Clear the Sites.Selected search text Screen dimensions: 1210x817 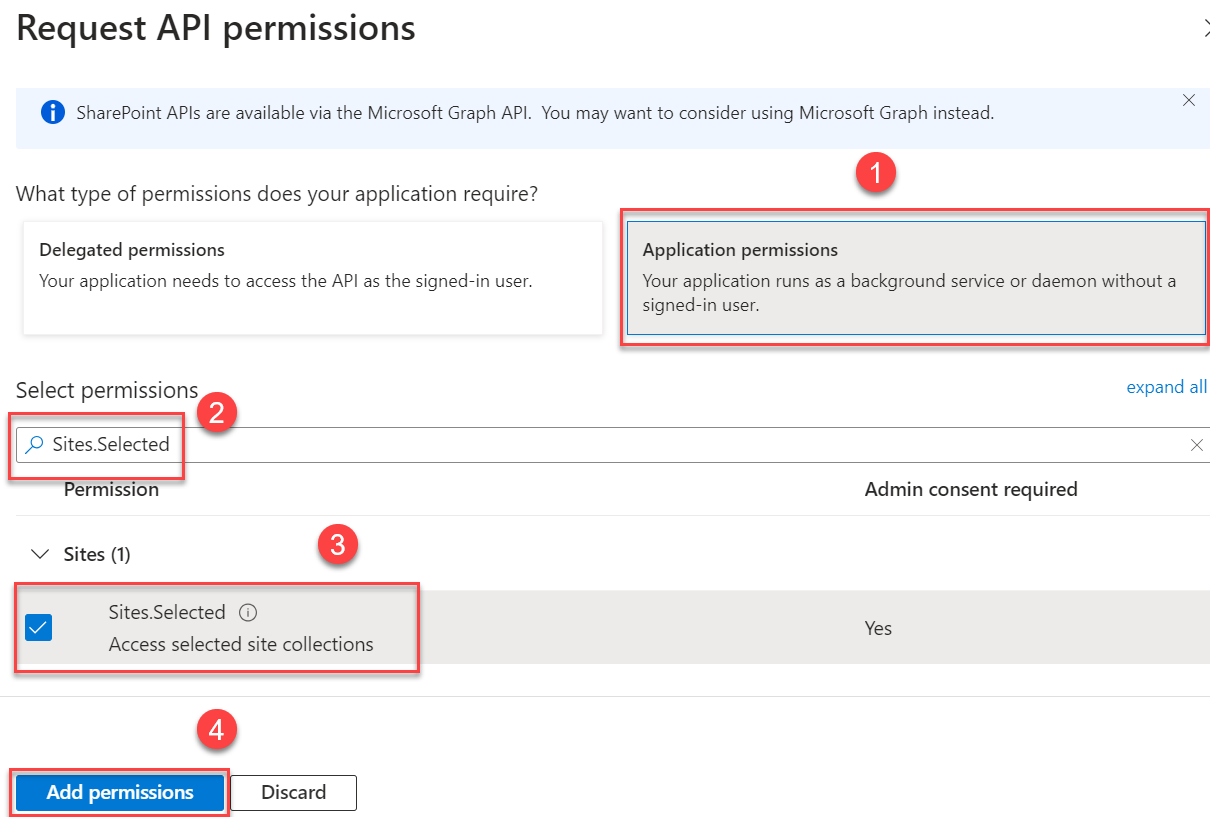pos(1197,444)
